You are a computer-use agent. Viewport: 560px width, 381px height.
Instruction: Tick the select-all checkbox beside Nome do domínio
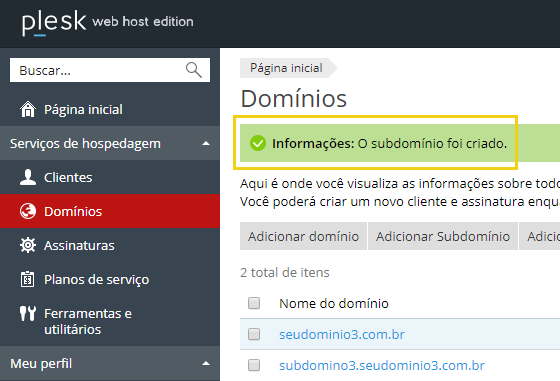click(254, 303)
